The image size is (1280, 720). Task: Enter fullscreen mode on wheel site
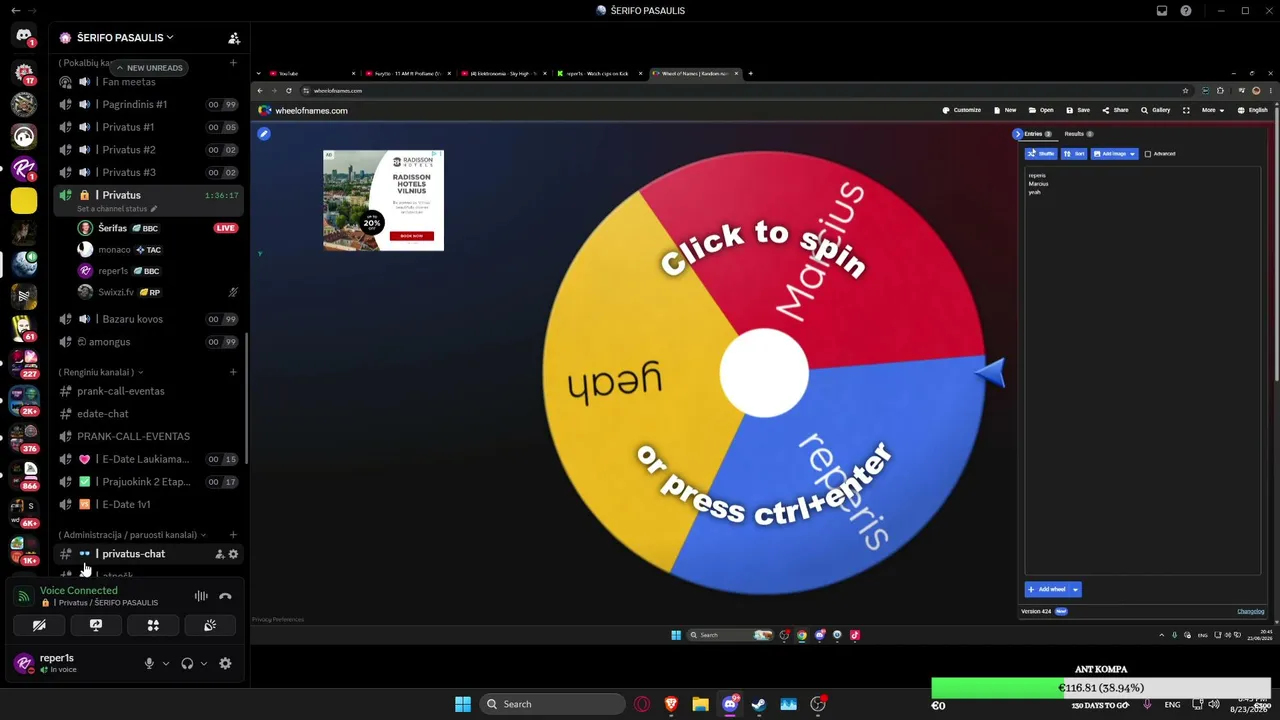(1186, 110)
